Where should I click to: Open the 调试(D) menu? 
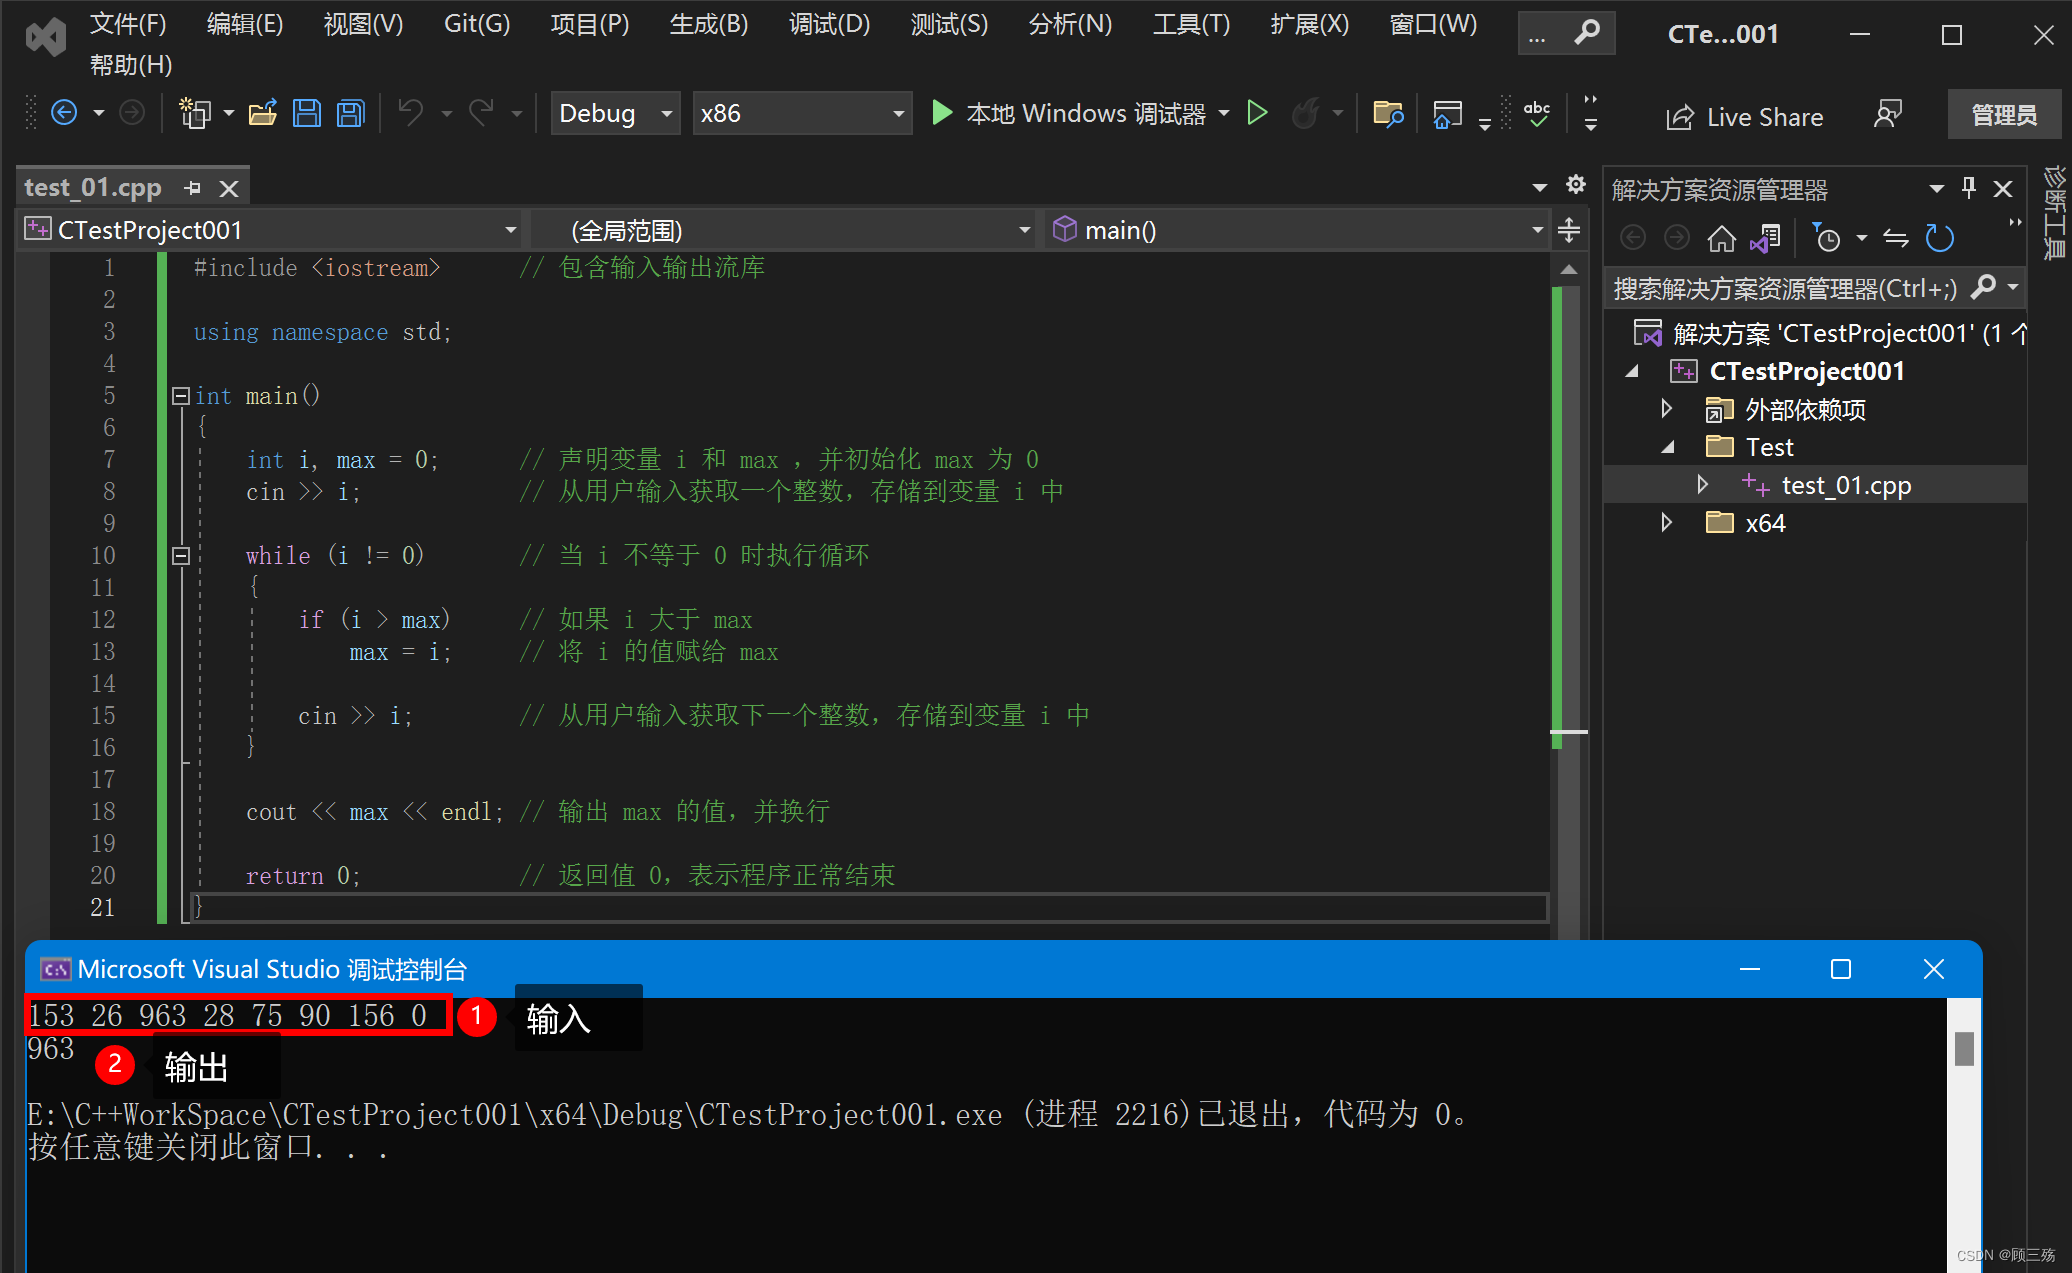[829, 24]
